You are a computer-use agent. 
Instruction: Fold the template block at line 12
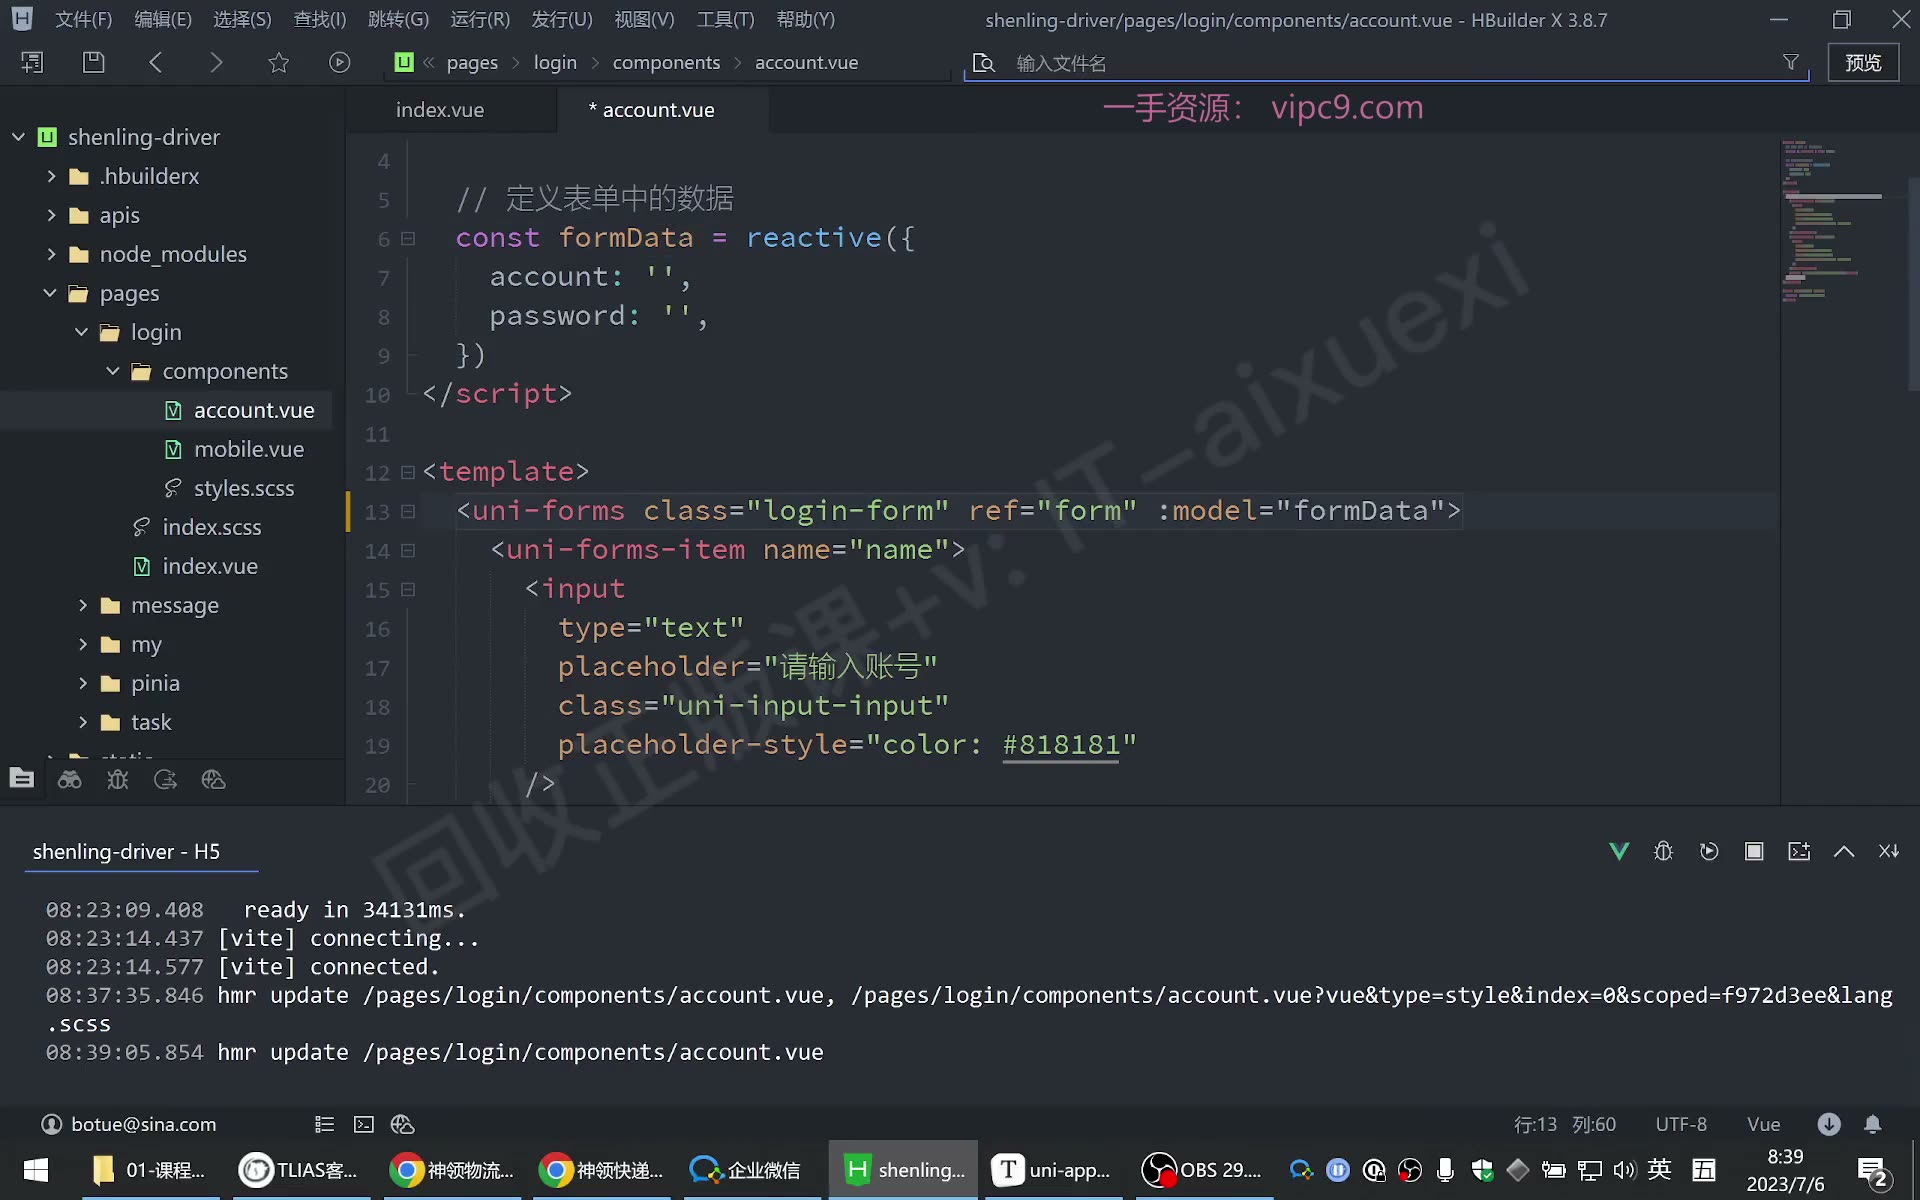408,472
